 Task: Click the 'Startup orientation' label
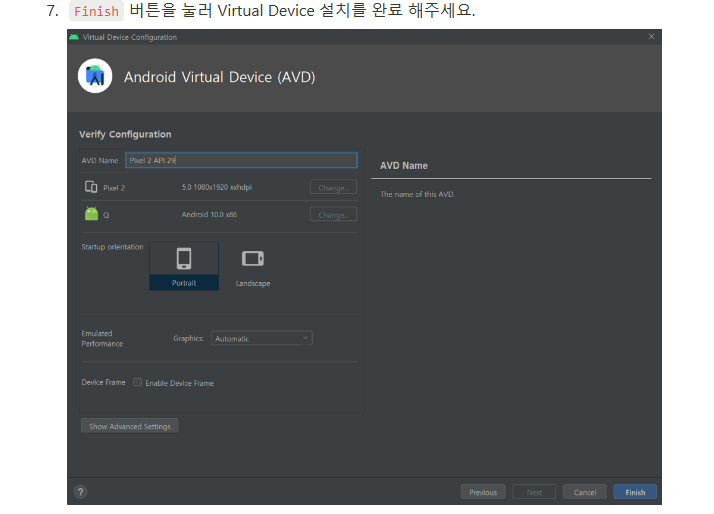pyautogui.click(x=112, y=247)
